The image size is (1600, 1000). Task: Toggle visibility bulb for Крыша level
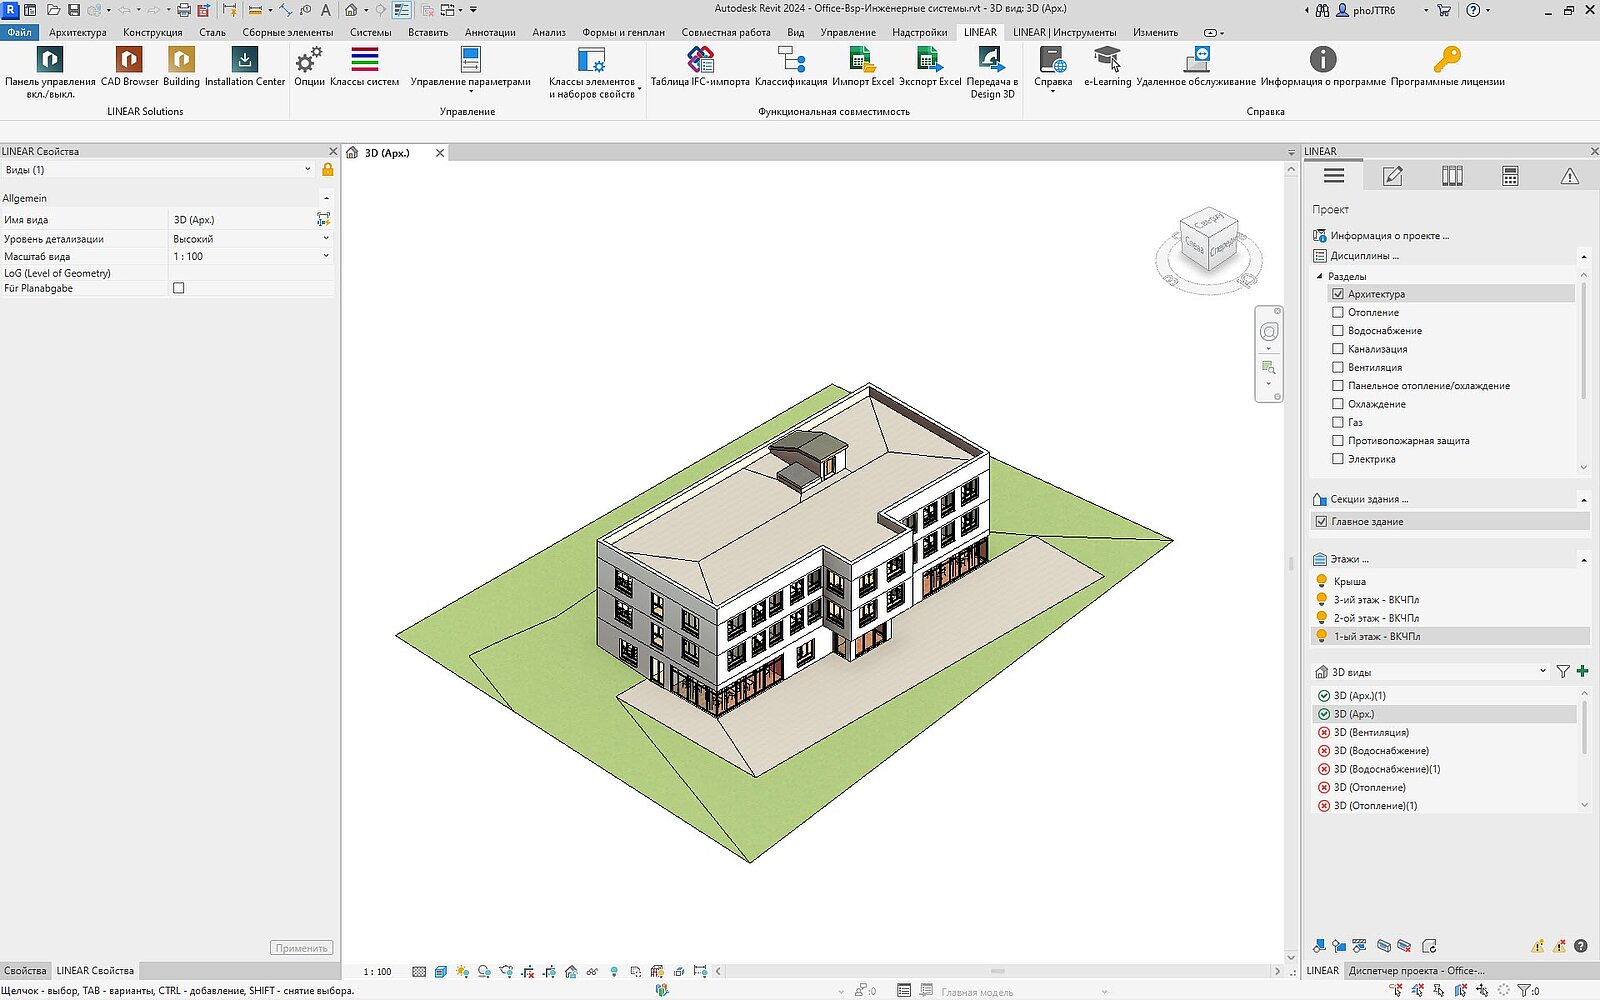[1321, 581]
